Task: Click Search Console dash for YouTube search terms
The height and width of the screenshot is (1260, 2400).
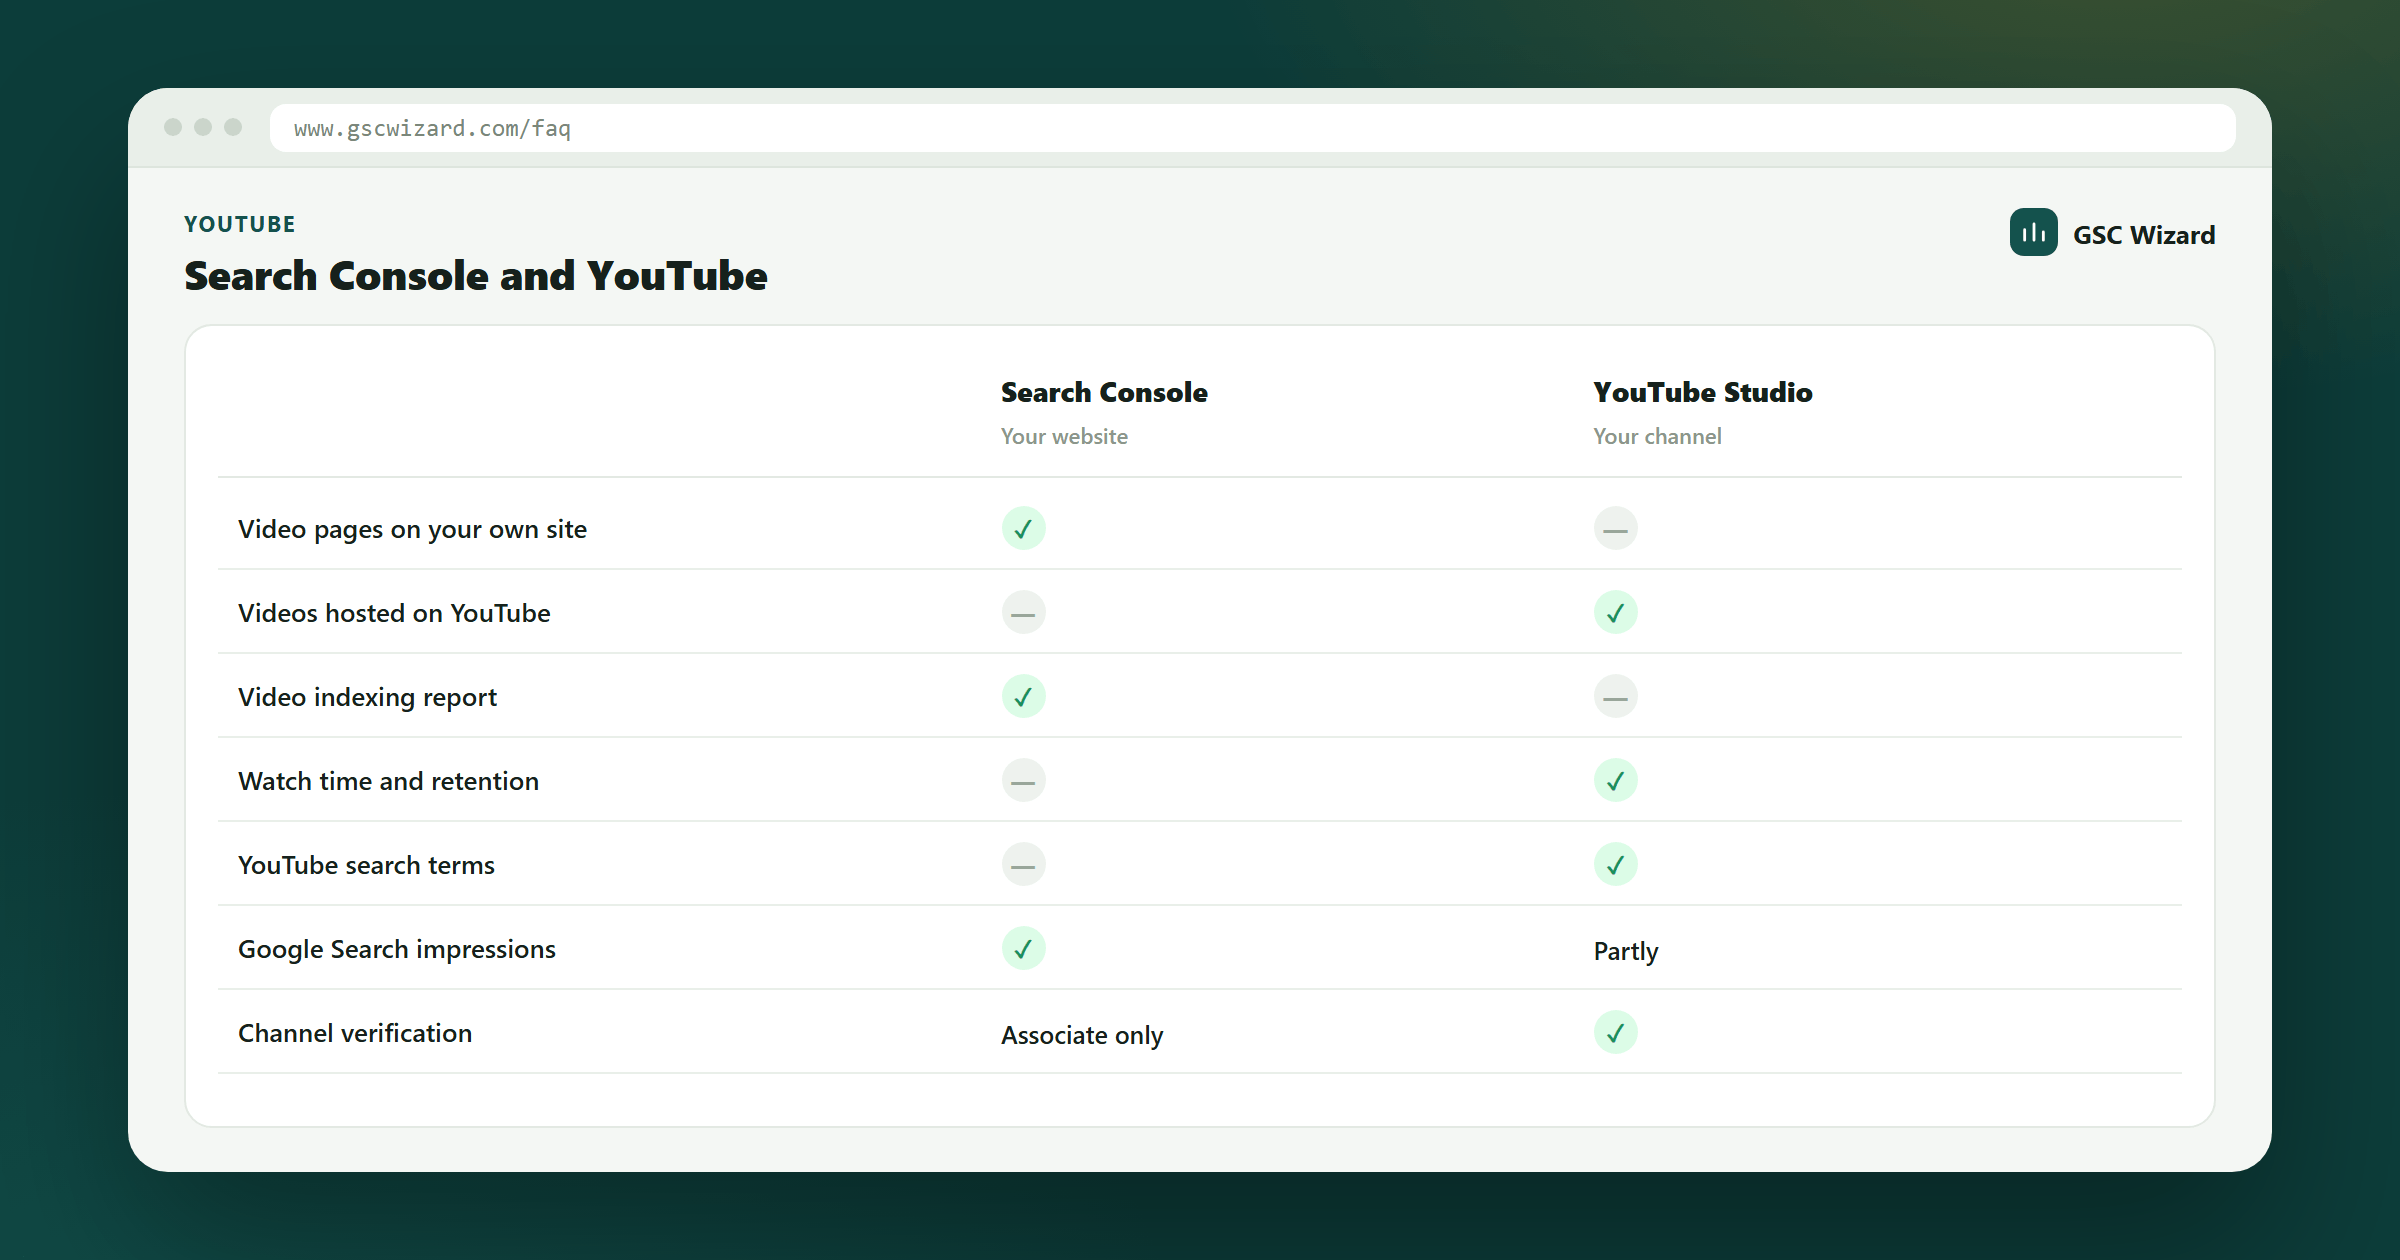Action: [1023, 864]
